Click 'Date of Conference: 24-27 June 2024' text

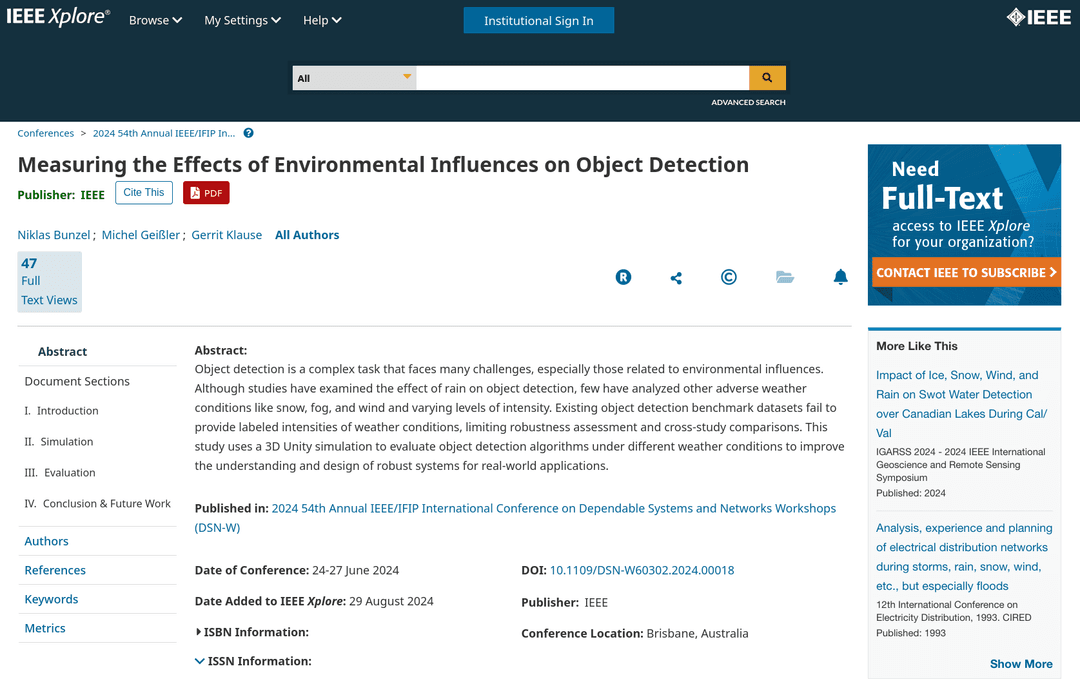click(297, 570)
